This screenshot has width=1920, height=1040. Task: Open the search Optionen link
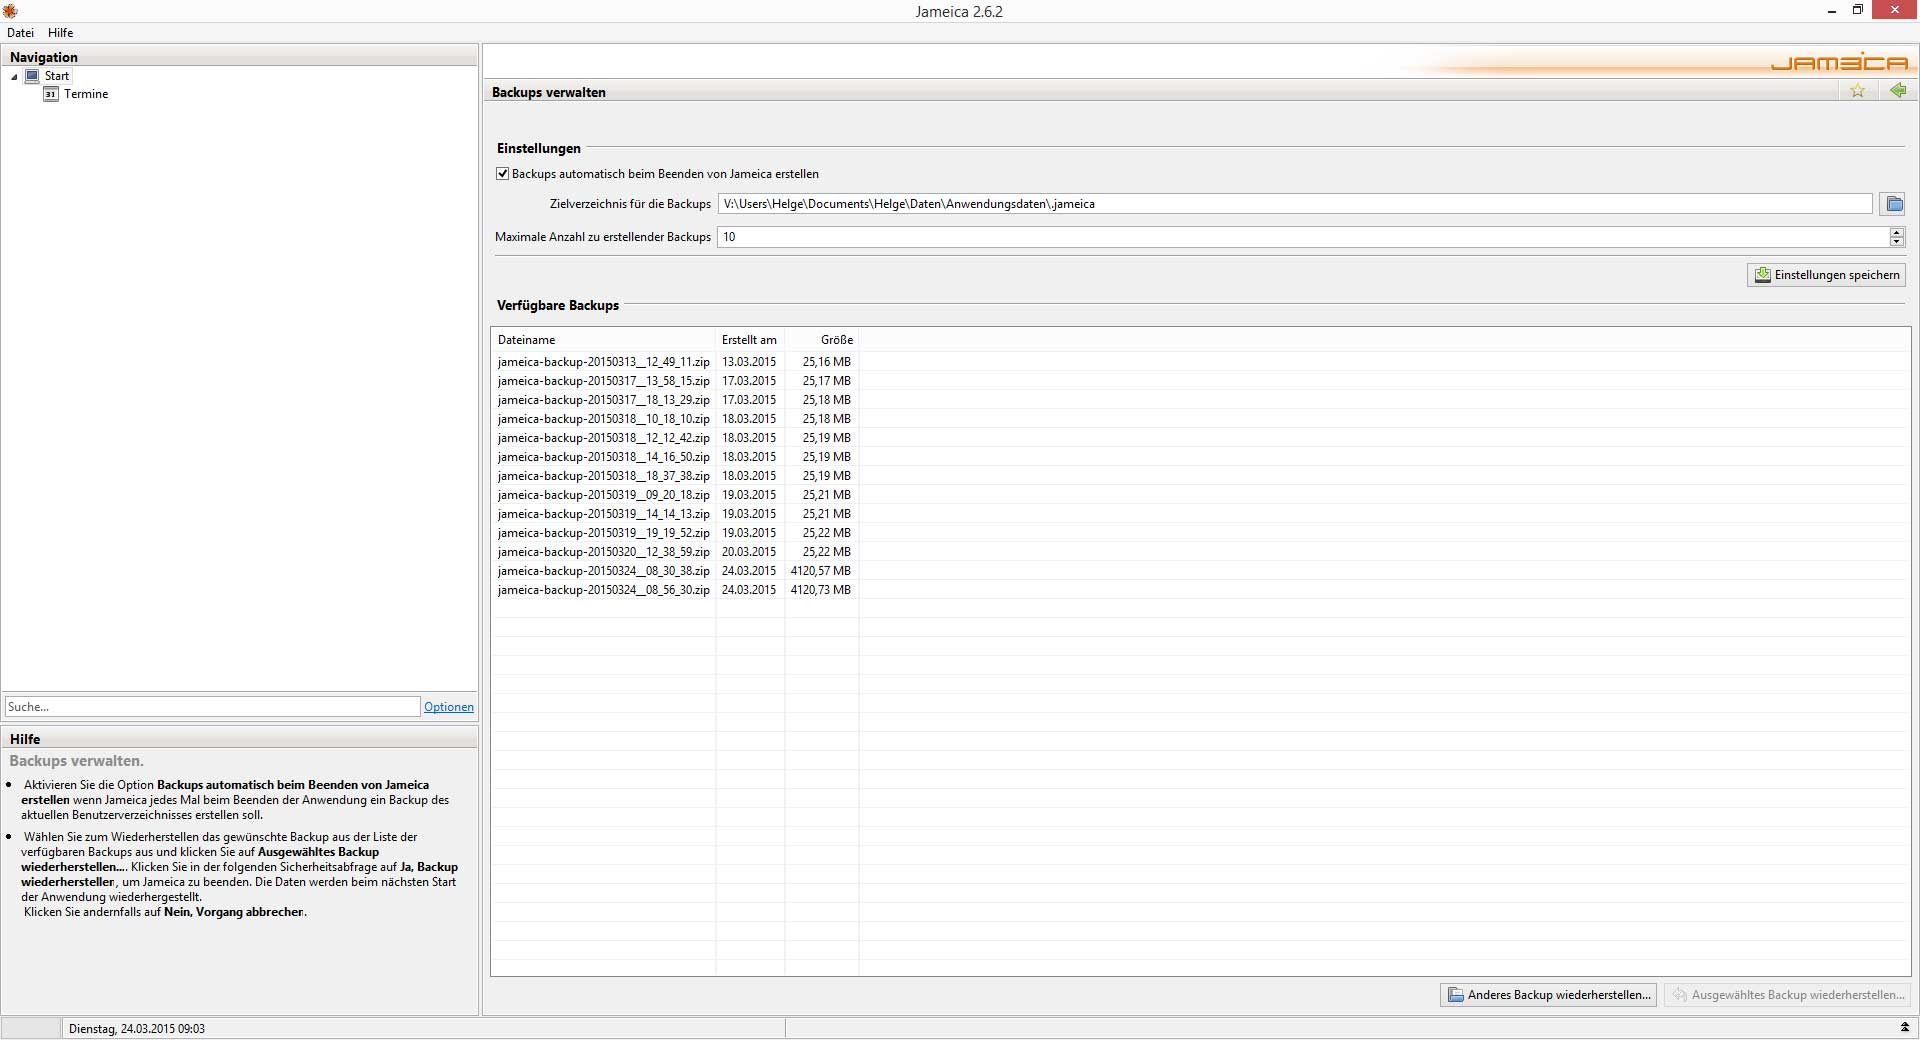tap(448, 707)
